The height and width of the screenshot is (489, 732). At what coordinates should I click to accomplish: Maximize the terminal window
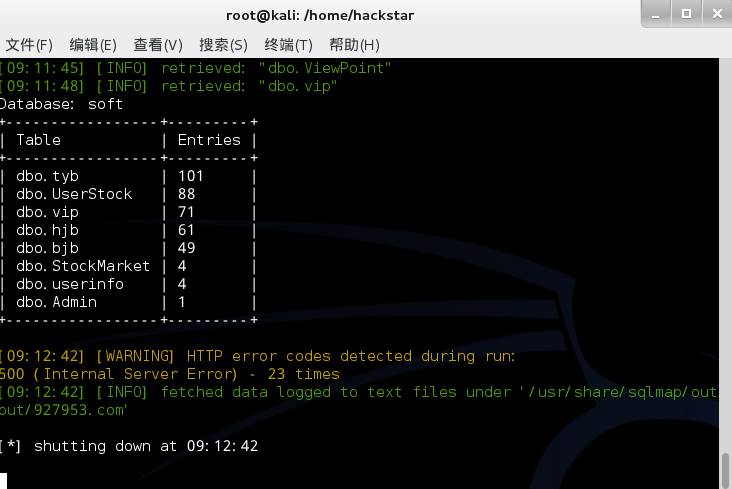click(686, 14)
